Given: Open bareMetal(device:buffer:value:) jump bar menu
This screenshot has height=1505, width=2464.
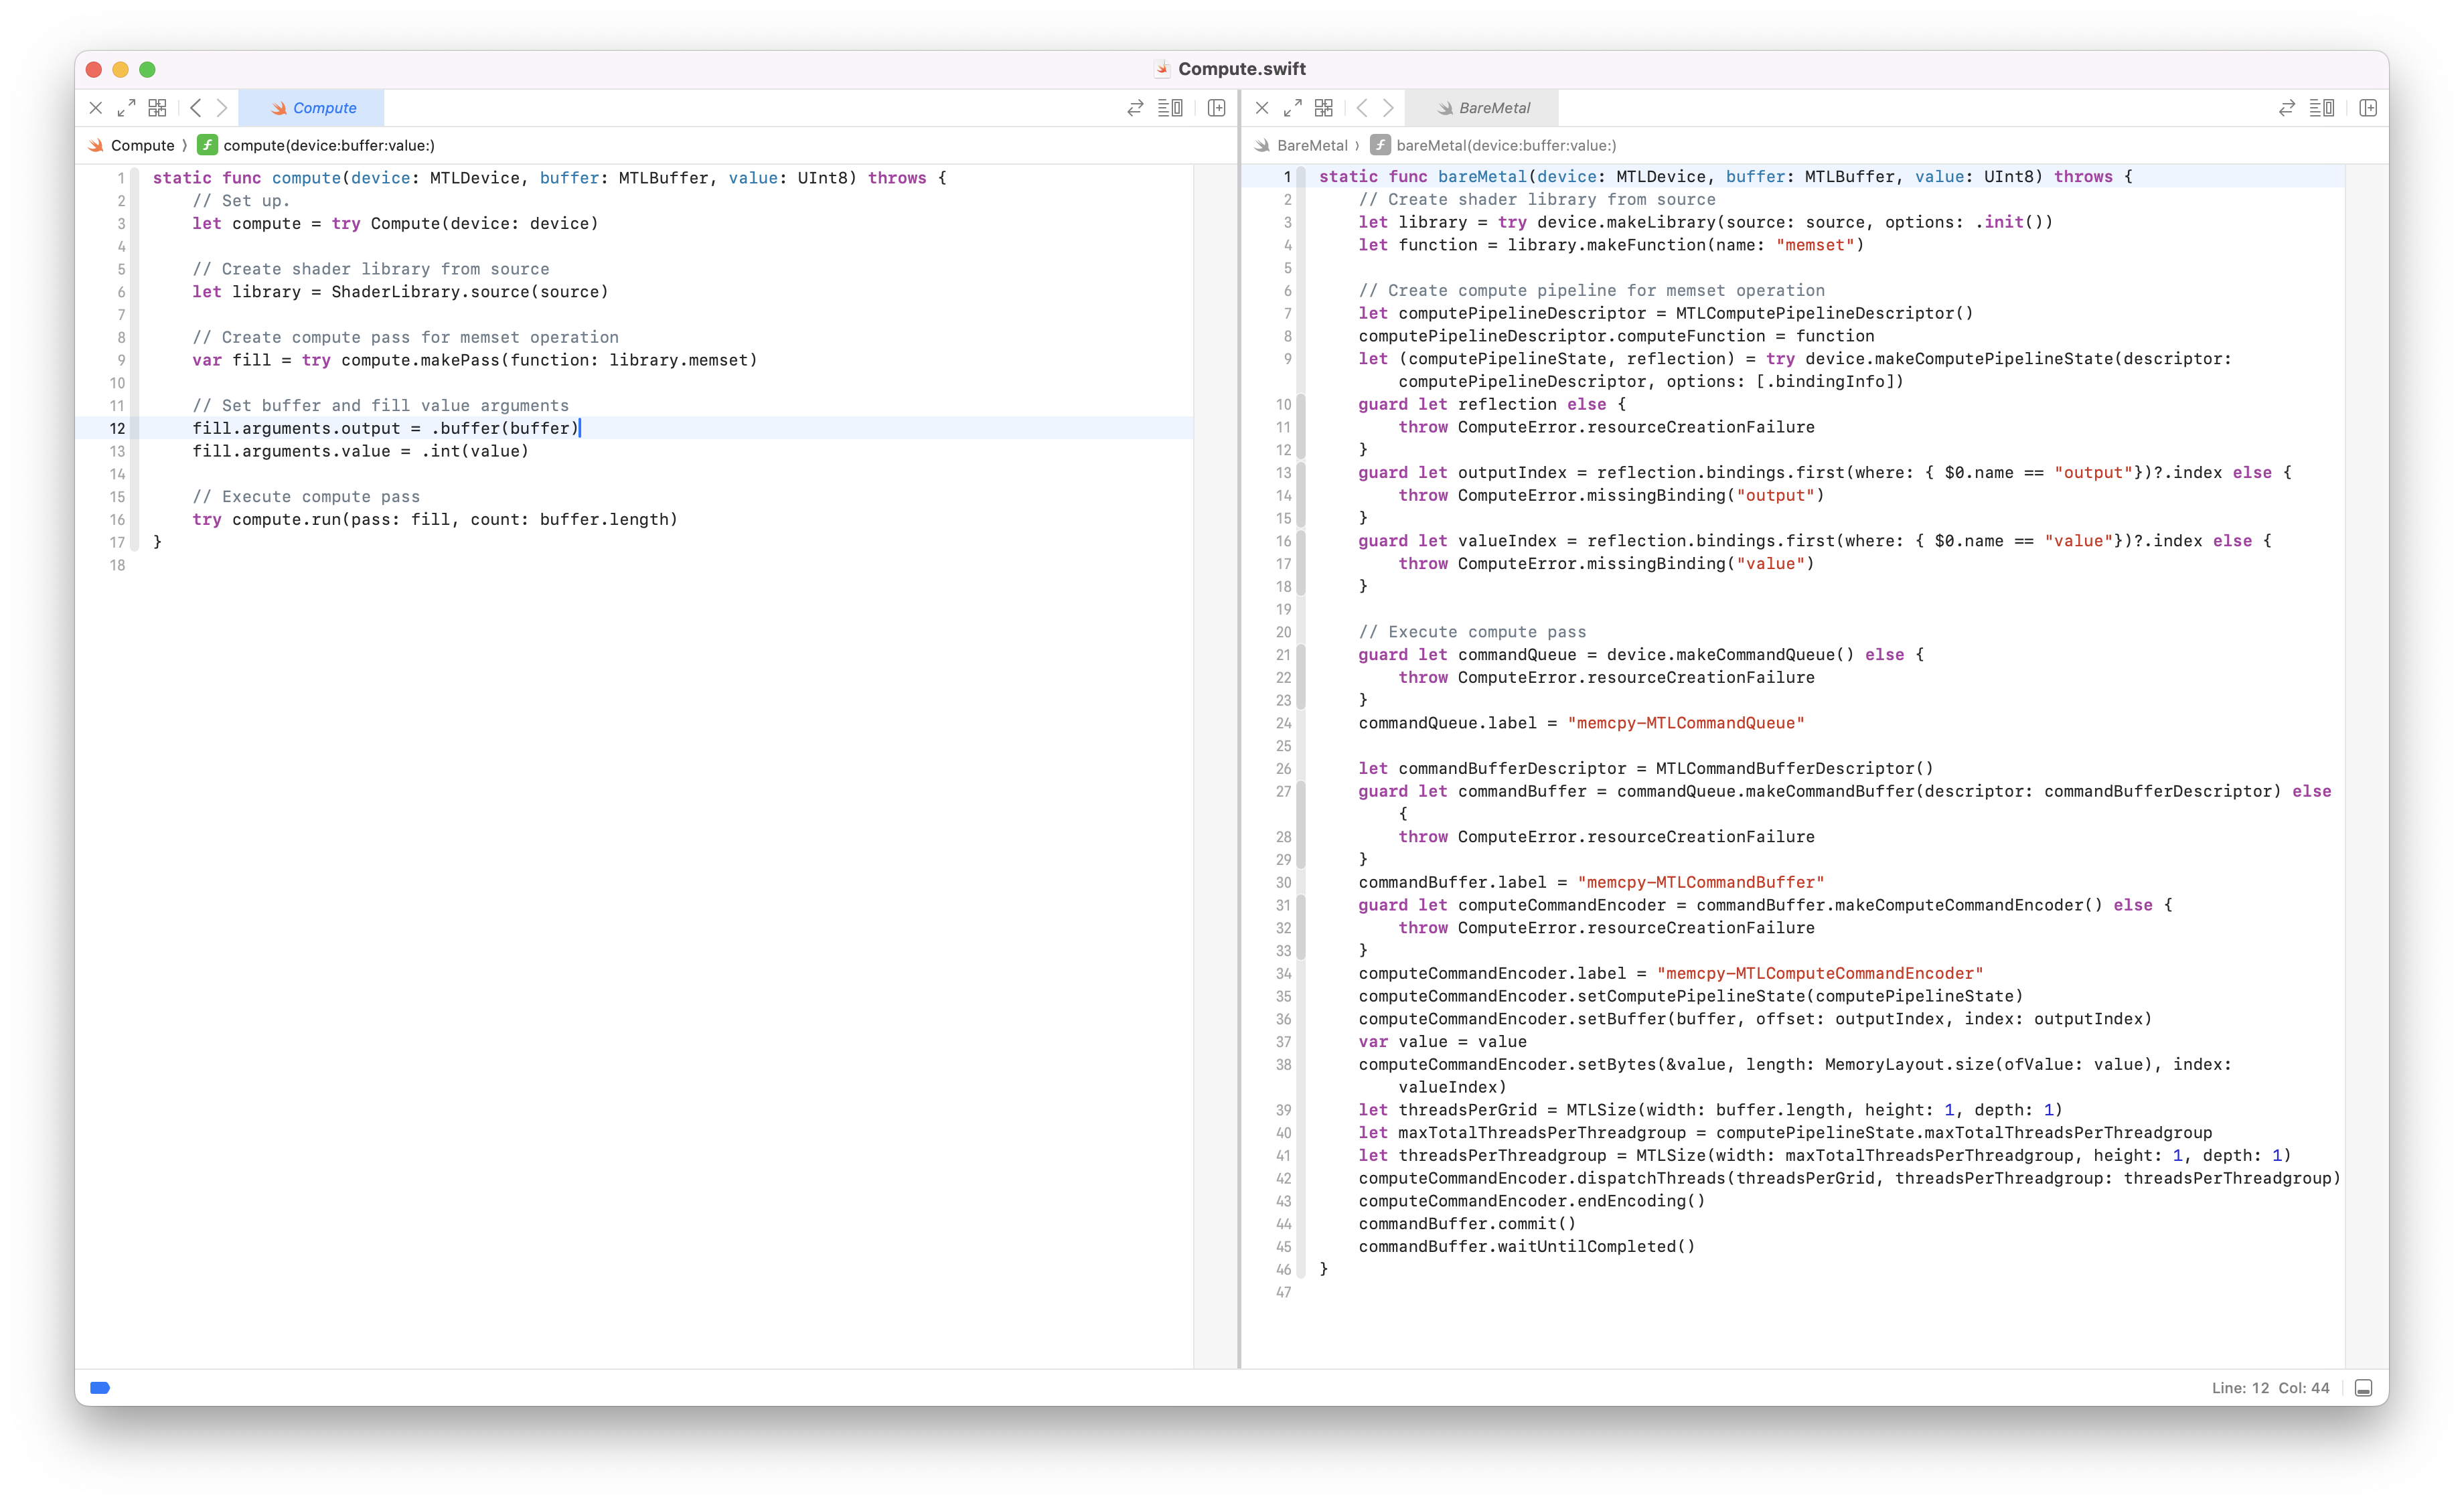Looking at the screenshot, I should 1505,146.
